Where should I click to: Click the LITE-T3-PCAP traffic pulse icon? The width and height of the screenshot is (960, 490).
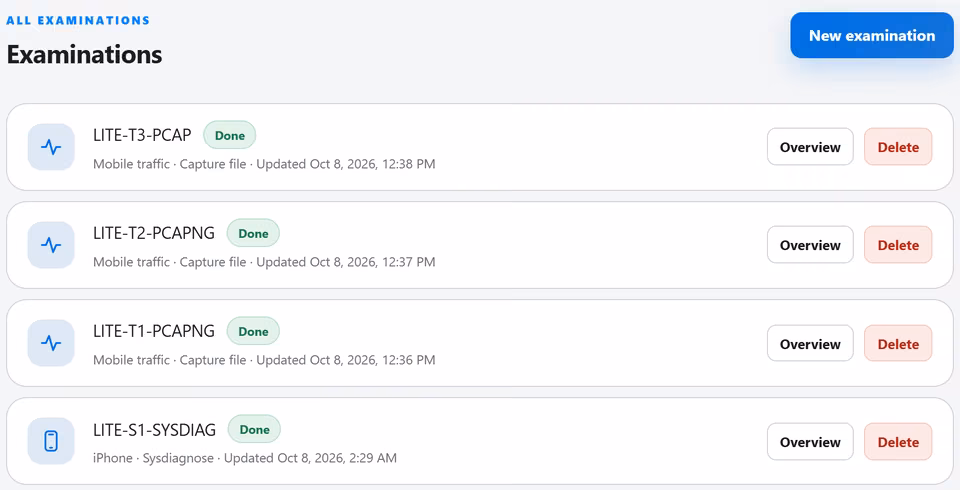(x=51, y=147)
